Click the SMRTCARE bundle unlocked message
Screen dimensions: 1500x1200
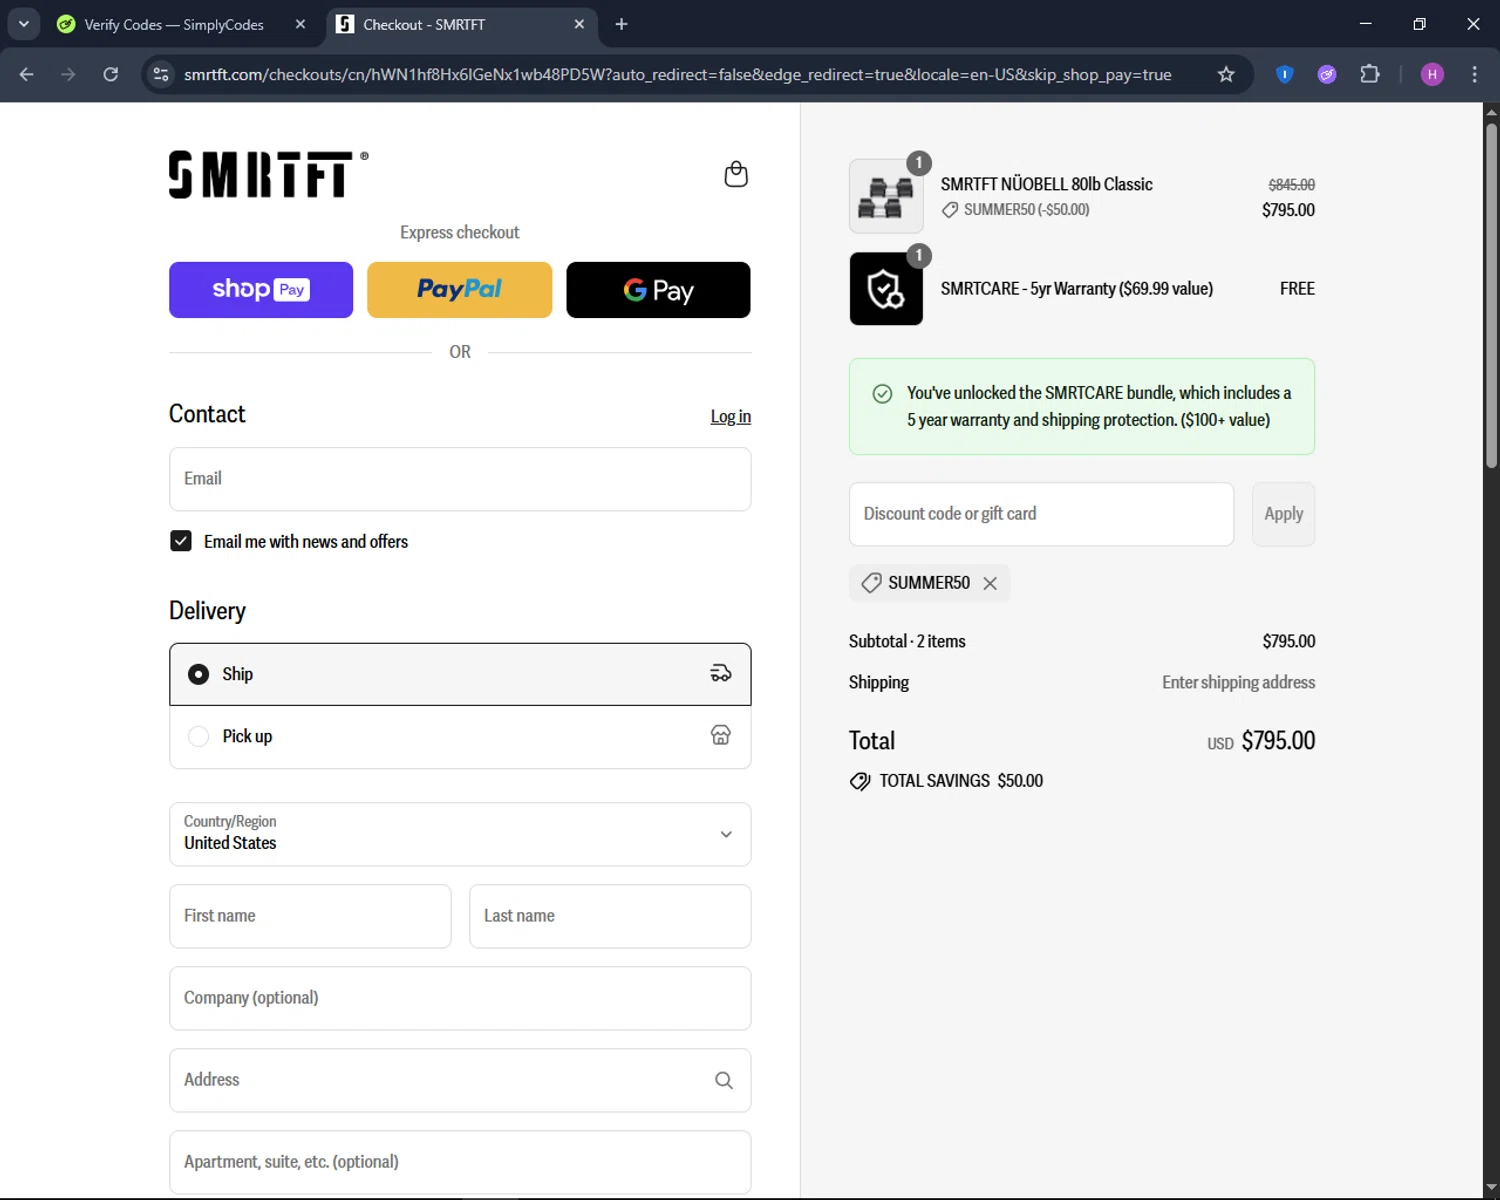click(1082, 406)
